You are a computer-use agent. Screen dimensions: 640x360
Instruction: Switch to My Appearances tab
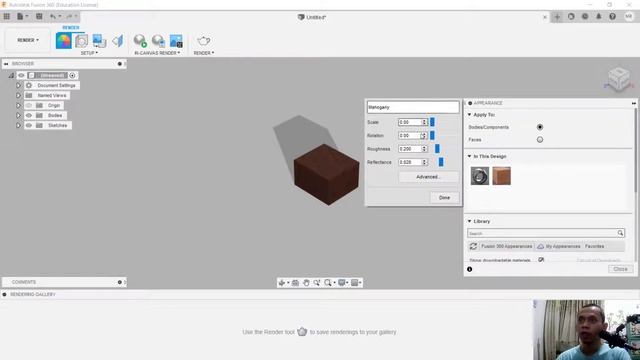click(559, 247)
